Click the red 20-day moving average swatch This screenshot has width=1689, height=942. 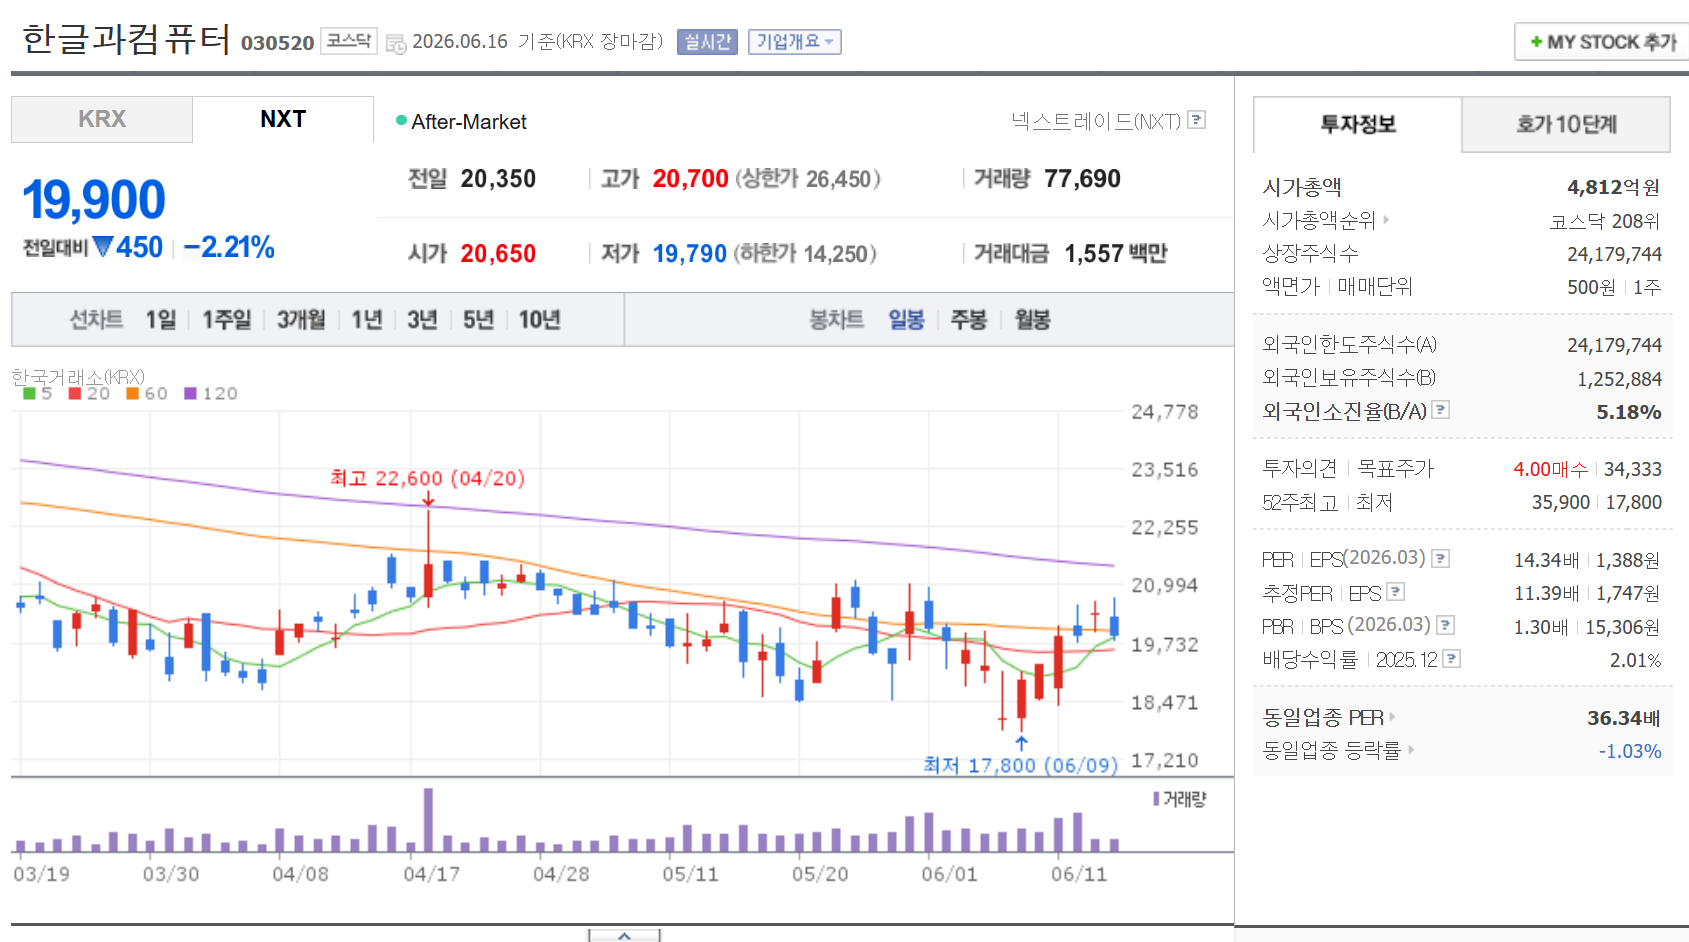point(74,394)
